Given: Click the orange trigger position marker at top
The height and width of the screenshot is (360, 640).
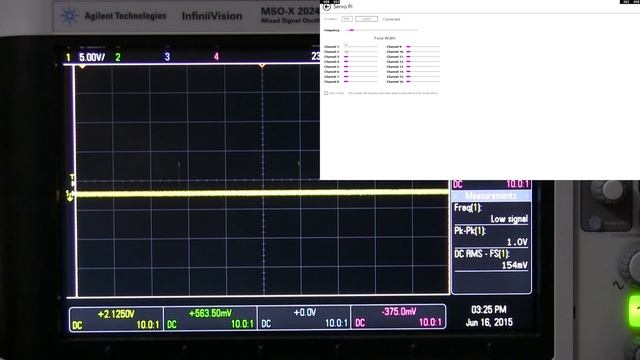Looking at the screenshot, I should click(x=262, y=65).
